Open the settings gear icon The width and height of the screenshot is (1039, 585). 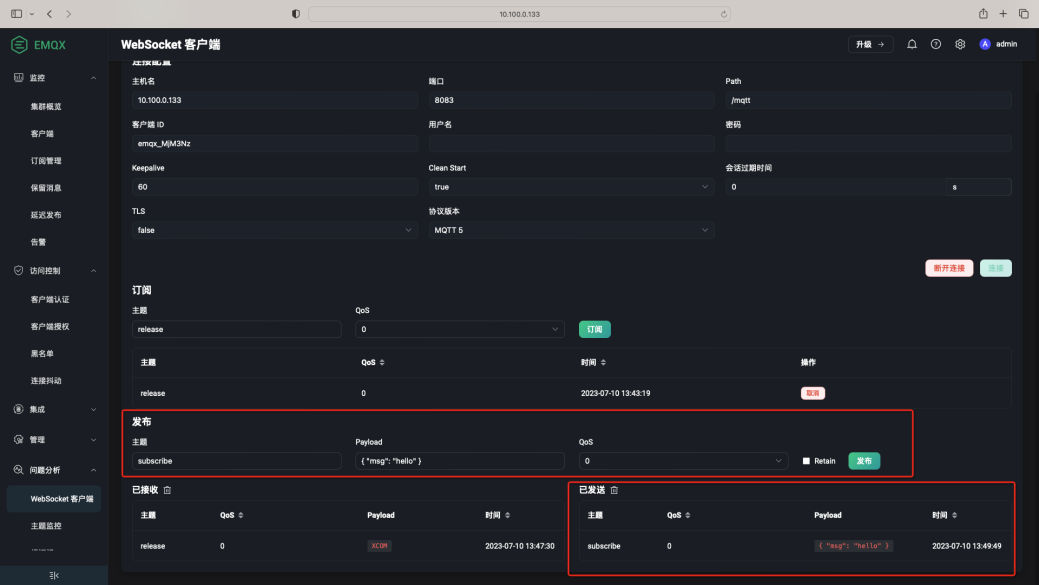click(x=960, y=44)
